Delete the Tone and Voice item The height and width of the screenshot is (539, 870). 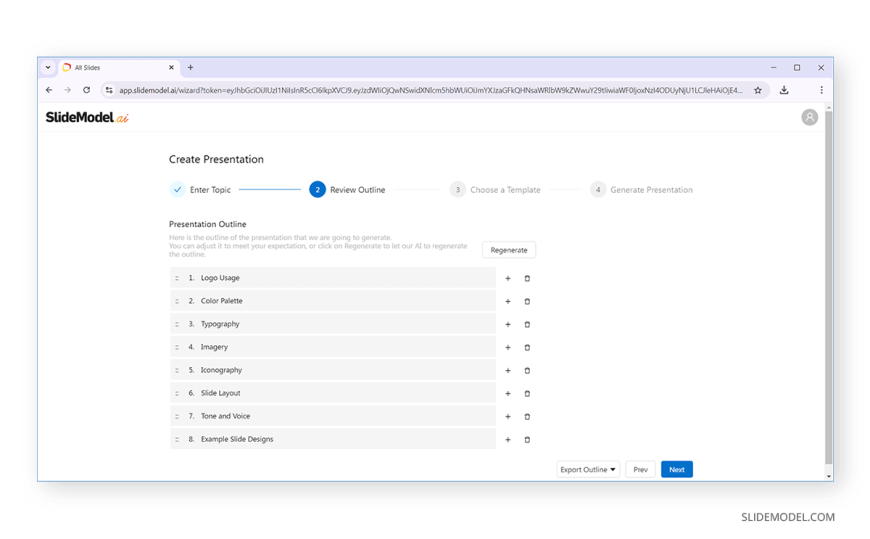527,416
